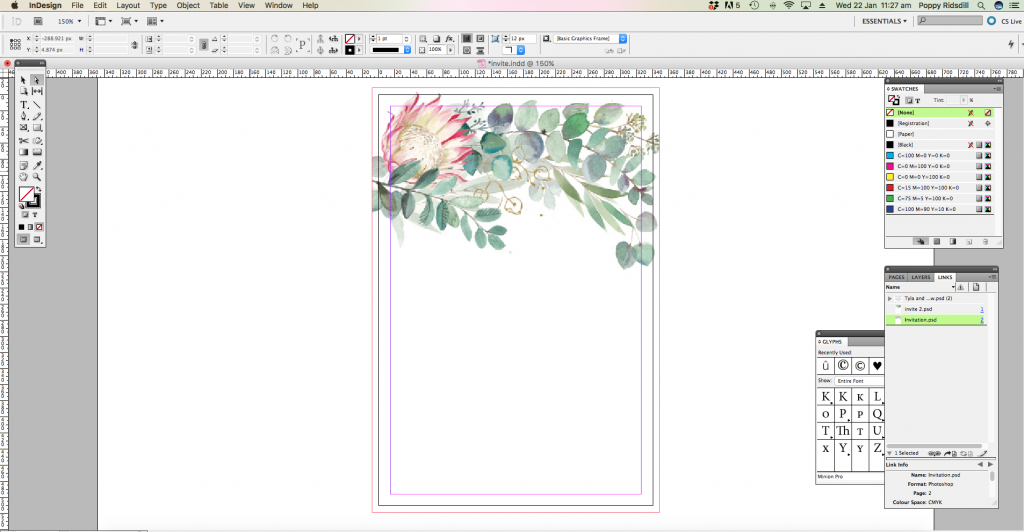Viewport: 1024px width, 532px height.
Task: Select the Hand tool
Action: coord(24,177)
